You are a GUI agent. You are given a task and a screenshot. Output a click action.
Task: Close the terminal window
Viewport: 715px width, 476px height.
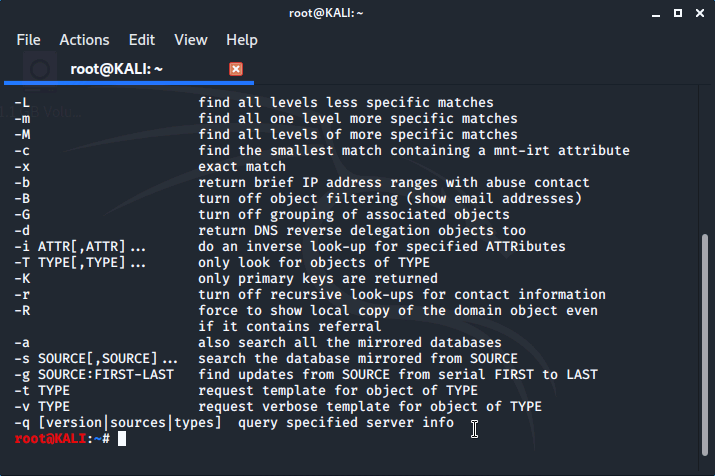click(700, 13)
